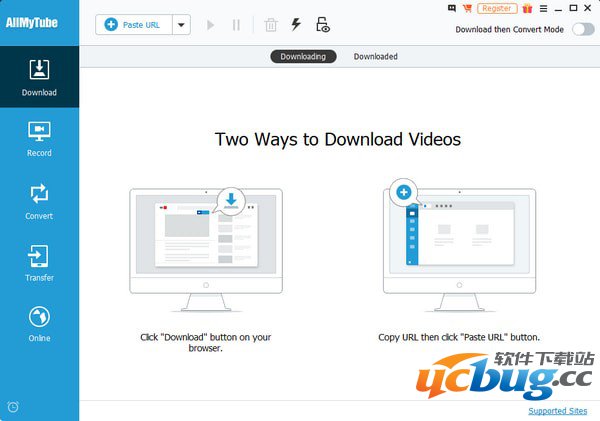The height and width of the screenshot is (421, 600).
Task: Switch to the Downloading tab
Action: point(303,57)
